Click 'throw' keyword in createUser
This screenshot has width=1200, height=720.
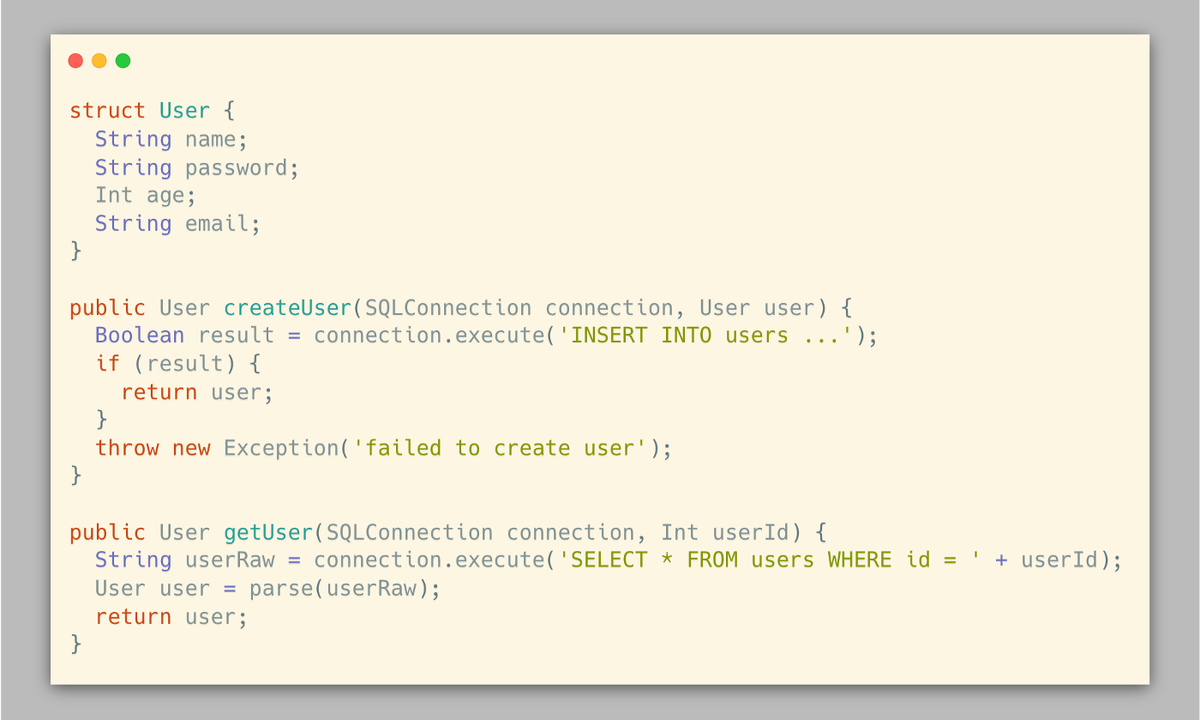(127, 448)
